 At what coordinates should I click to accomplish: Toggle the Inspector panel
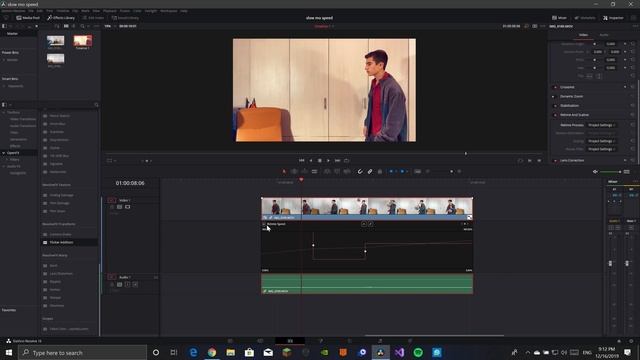613,18
